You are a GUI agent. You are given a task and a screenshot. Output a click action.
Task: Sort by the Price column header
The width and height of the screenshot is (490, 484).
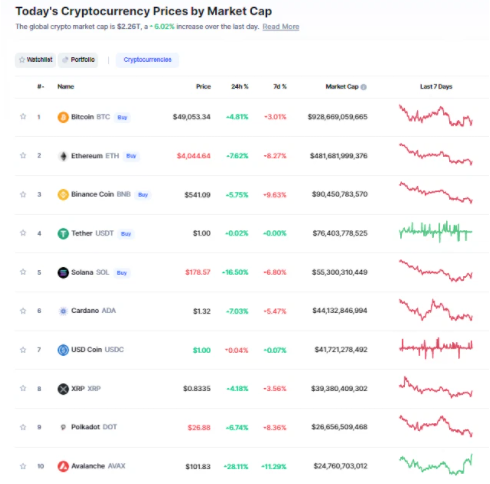click(203, 87)
